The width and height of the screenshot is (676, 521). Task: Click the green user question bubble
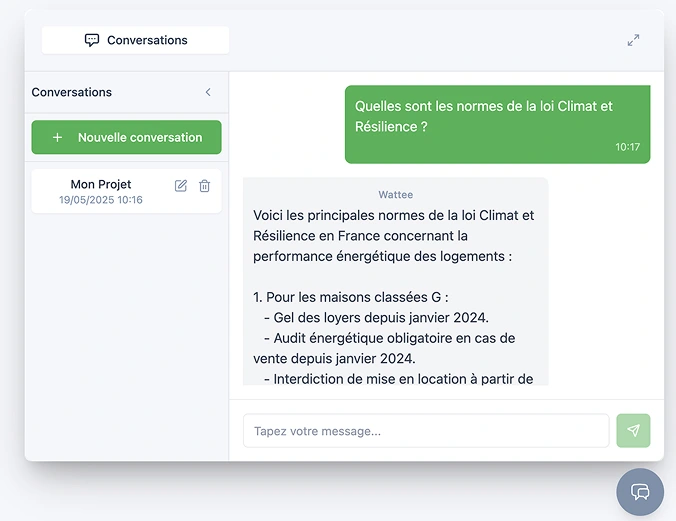(x=498, y=124)
